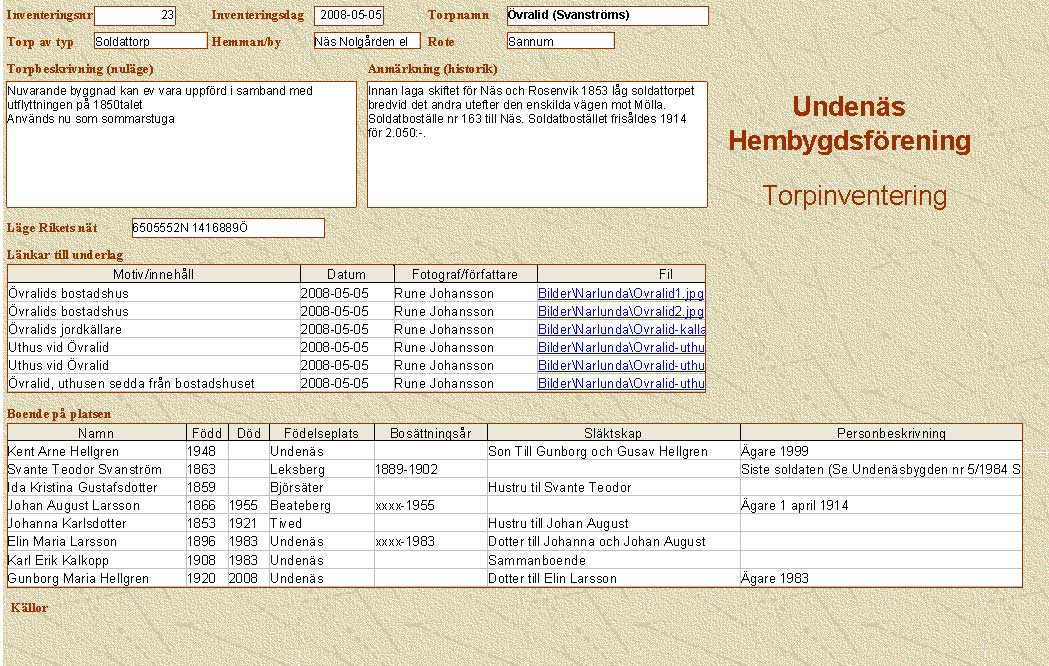
Task: Click the Bosättningsår cell showing 1889-1902
Action: point(430,470)
